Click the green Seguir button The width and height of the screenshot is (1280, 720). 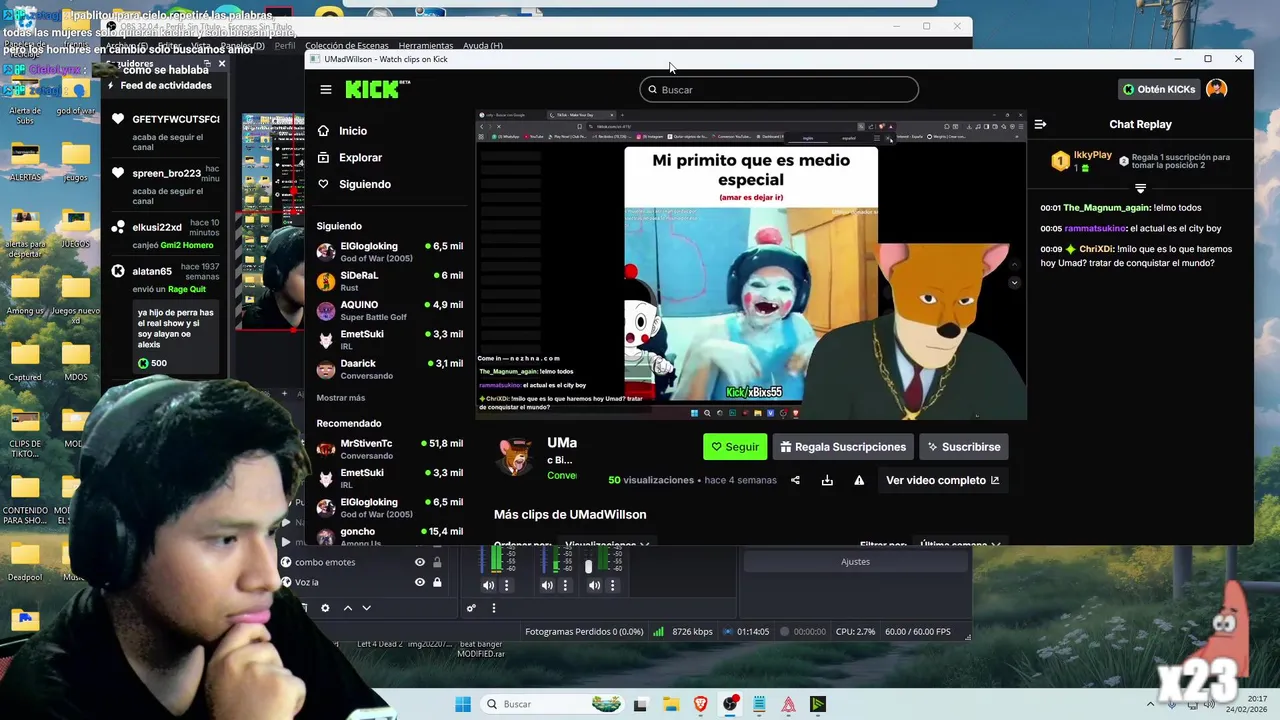tap(735, 447)
